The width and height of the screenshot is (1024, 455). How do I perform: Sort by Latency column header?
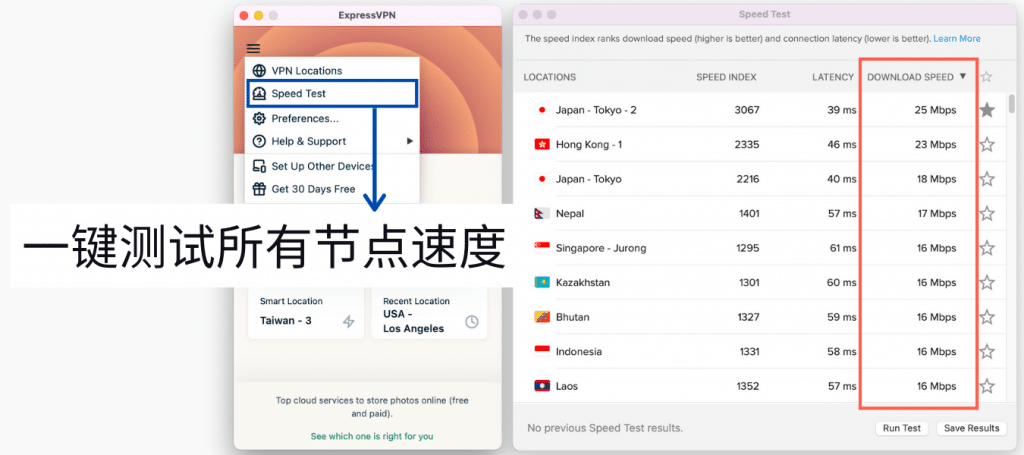point(833,77)
